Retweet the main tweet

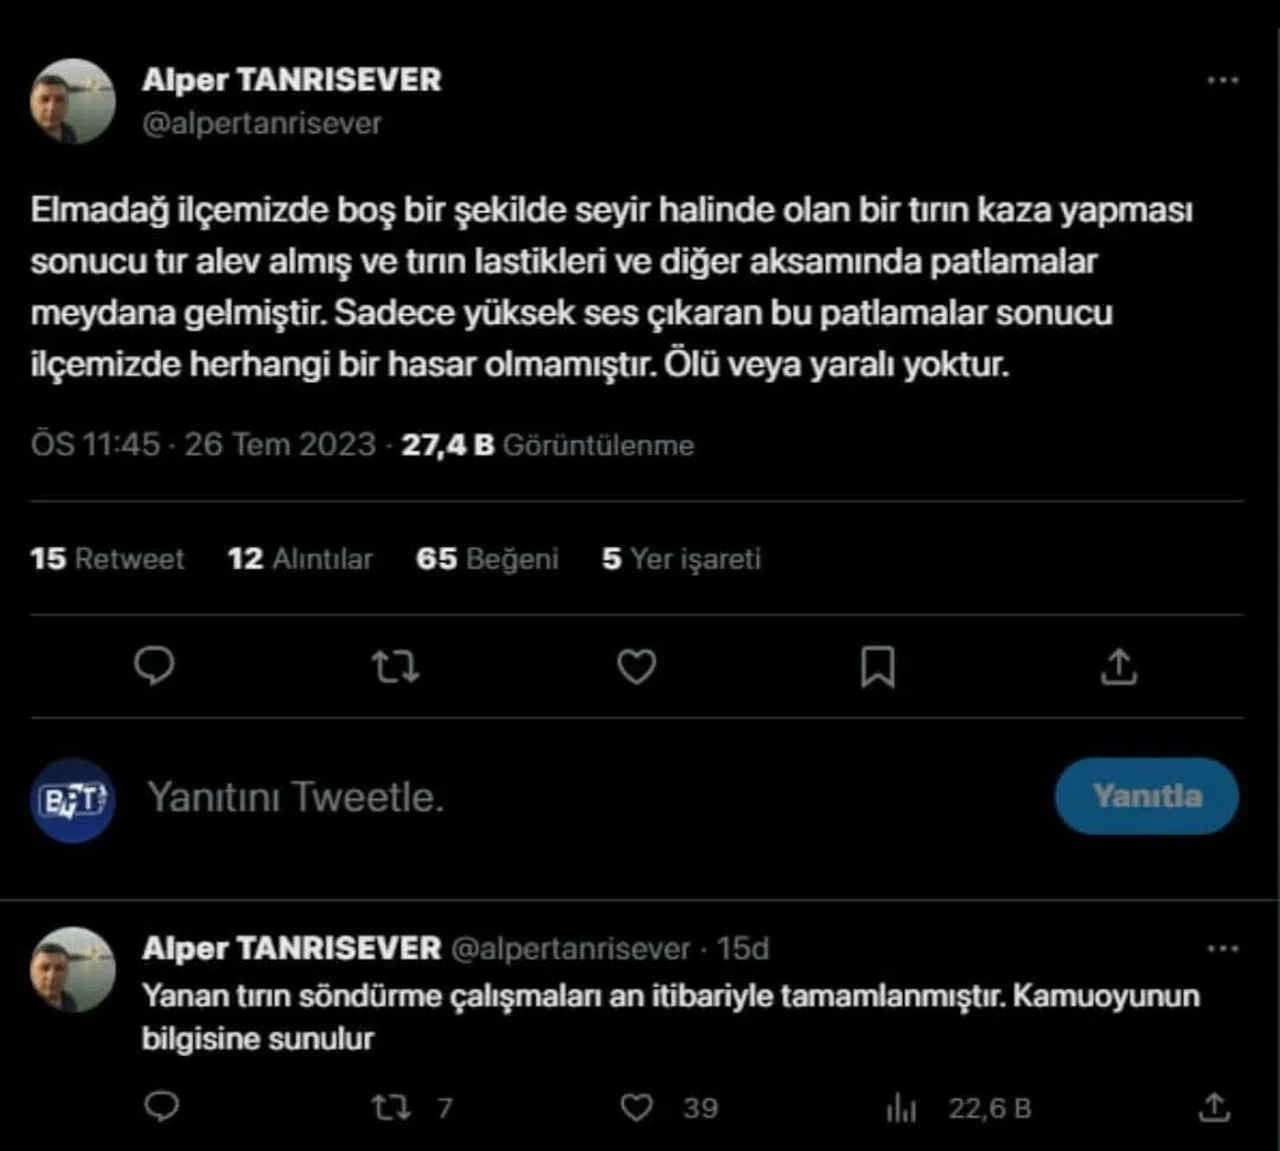click(x=395, y=666)
